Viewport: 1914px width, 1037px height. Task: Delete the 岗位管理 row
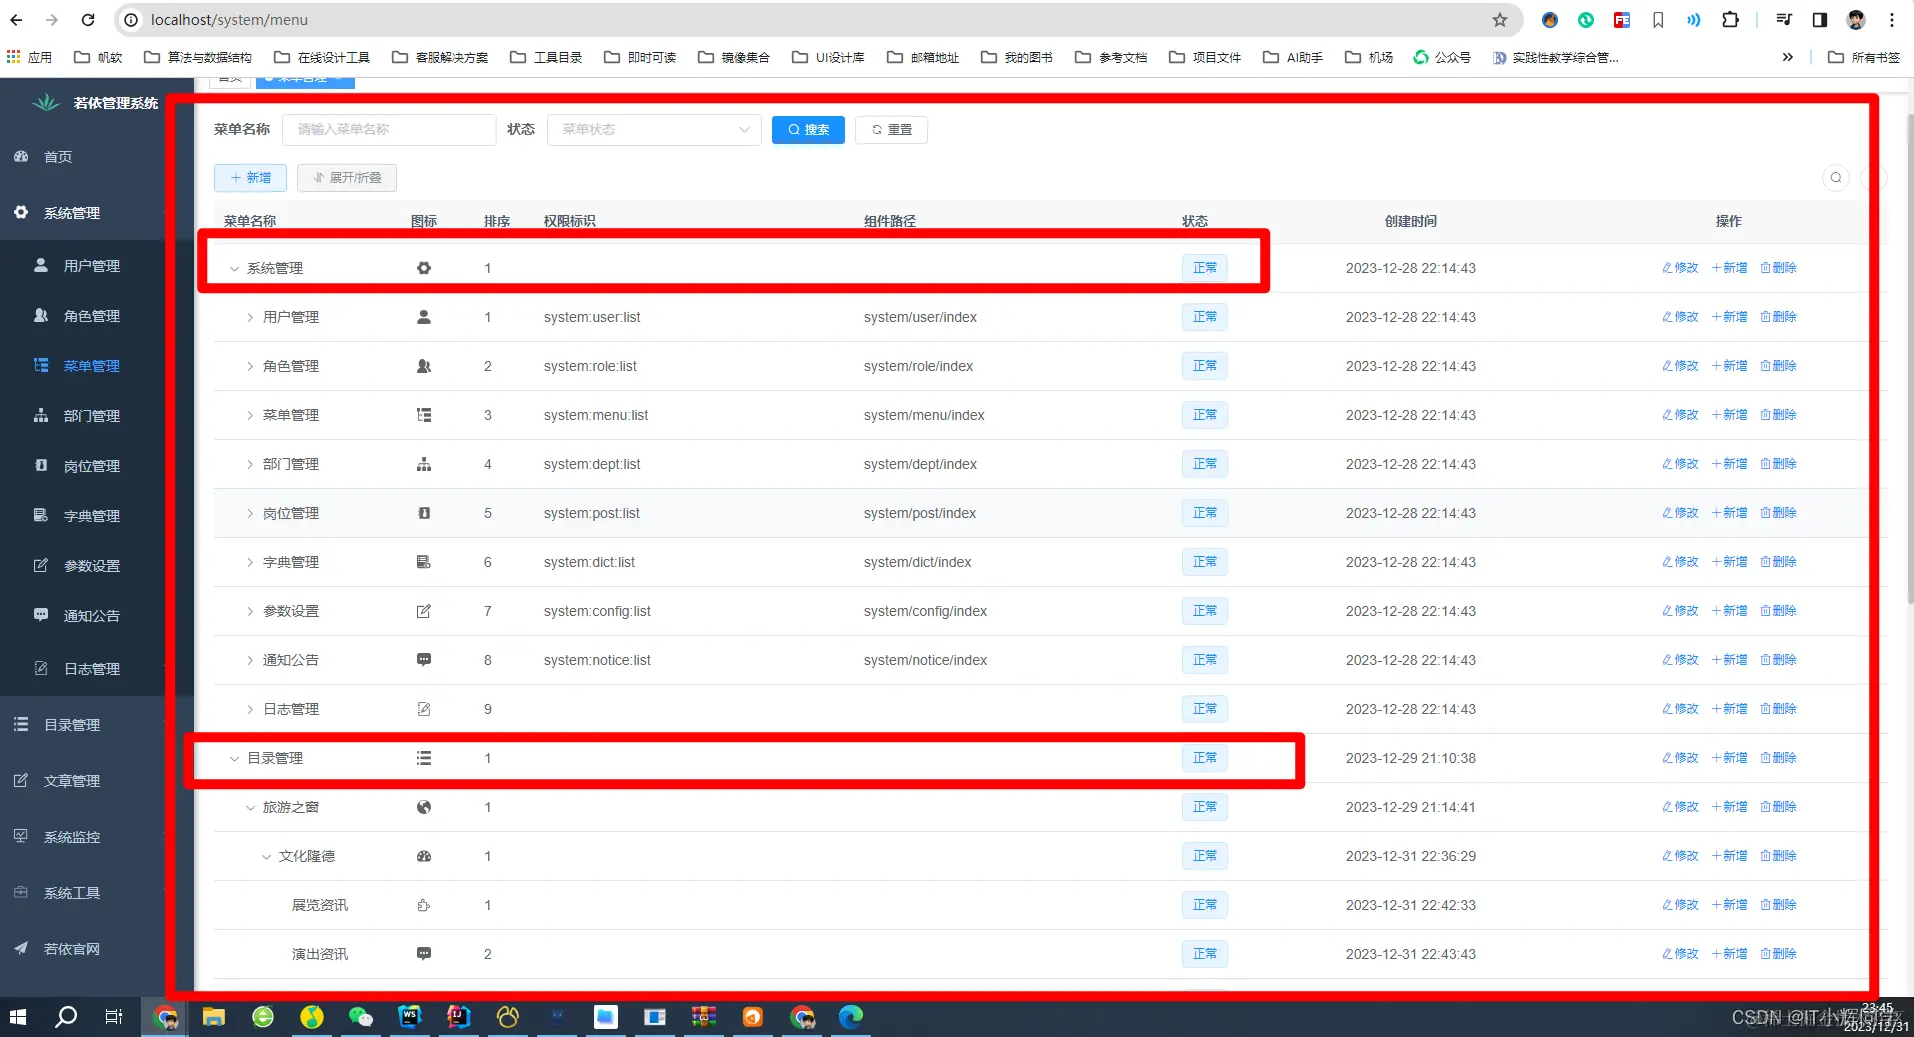(x=1778, y=513)
